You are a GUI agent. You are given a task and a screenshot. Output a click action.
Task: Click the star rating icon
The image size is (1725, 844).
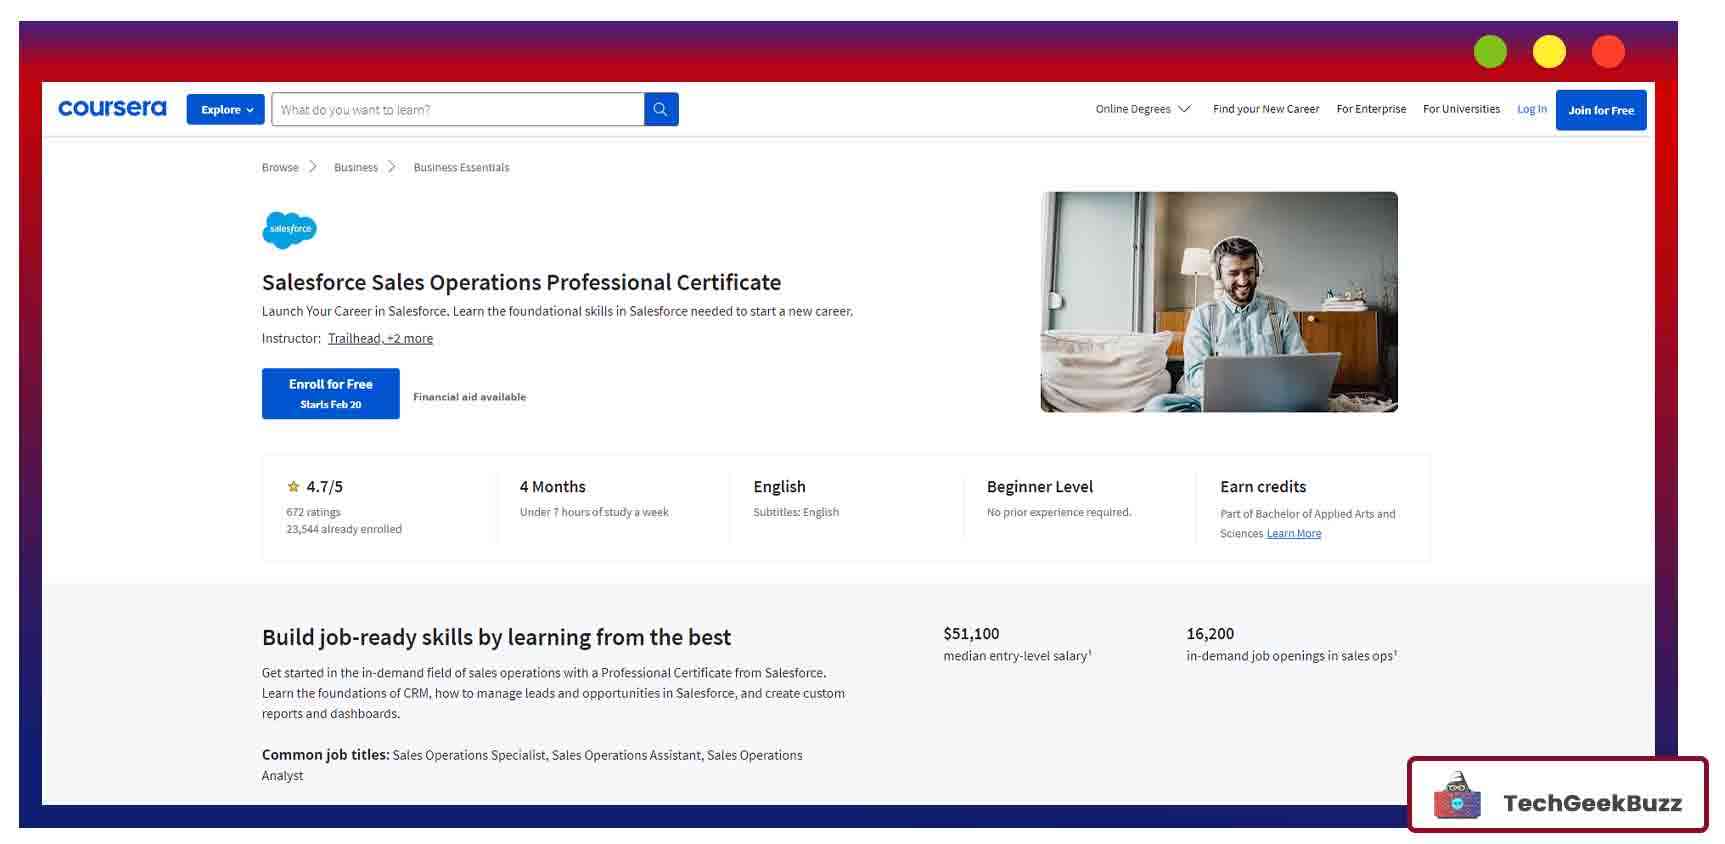(293, 487)
